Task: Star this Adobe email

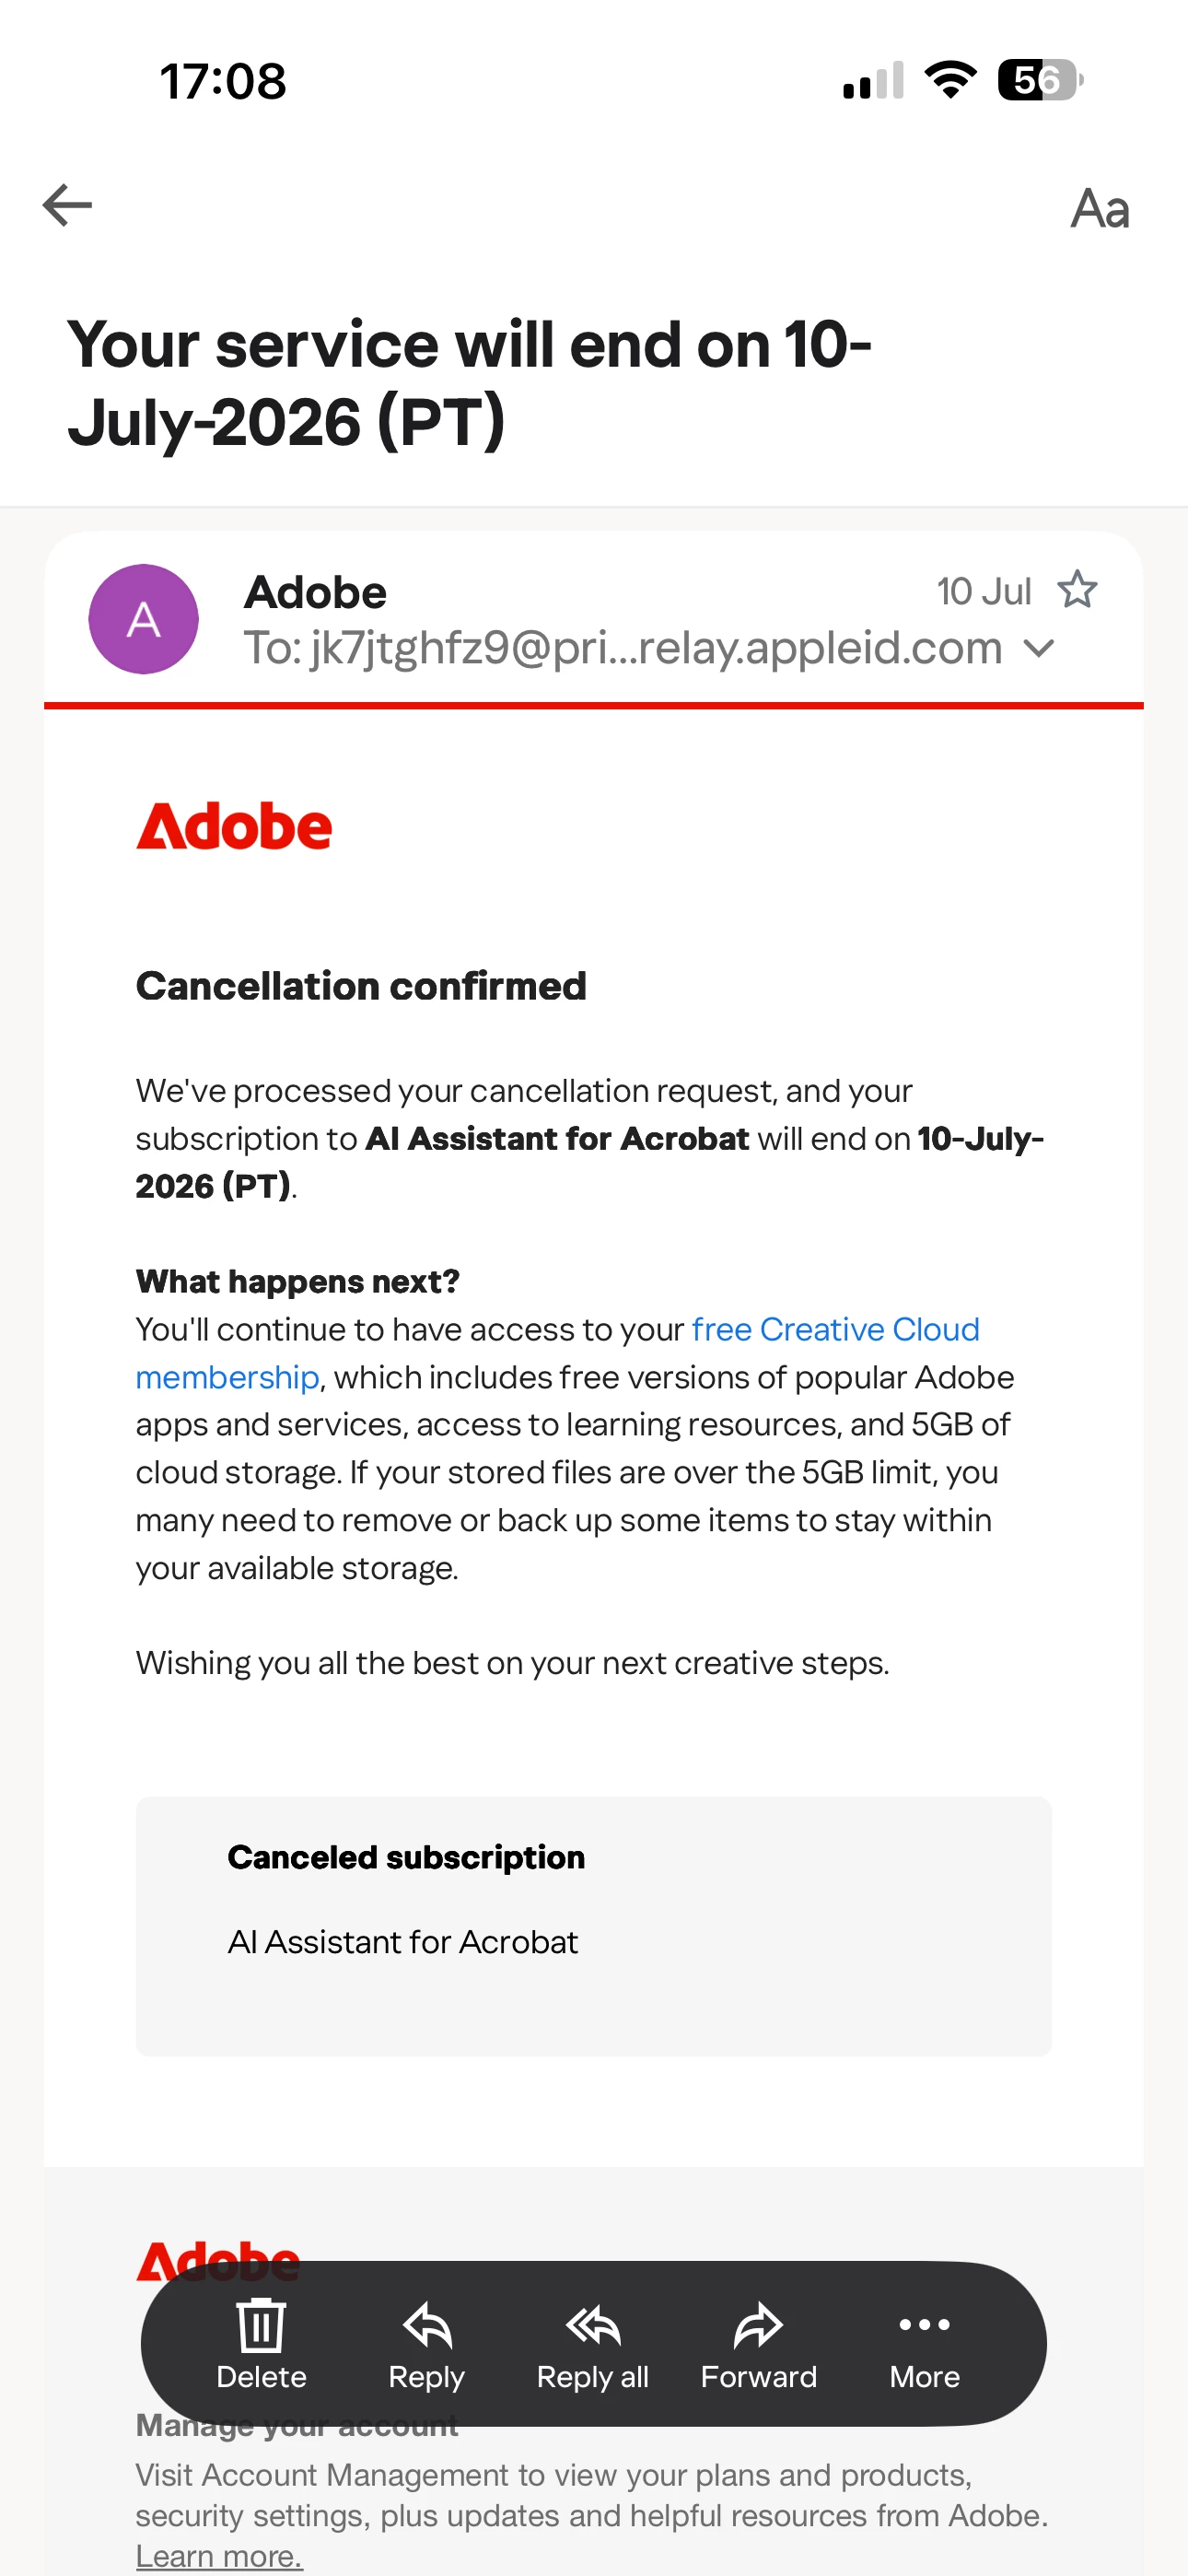Action: [x=1077, y=590]
